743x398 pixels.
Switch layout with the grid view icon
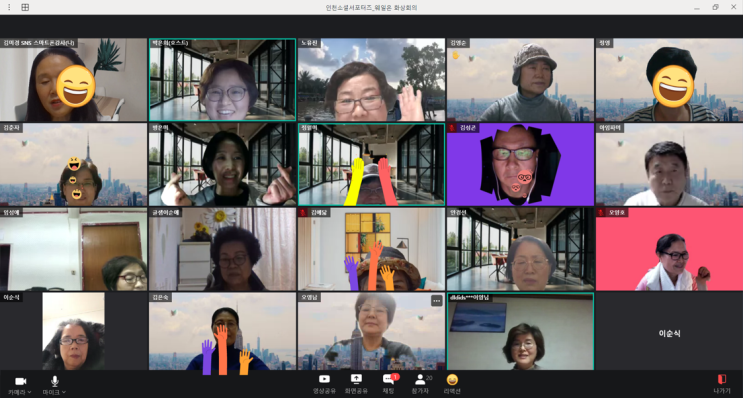tap(25, 7)
